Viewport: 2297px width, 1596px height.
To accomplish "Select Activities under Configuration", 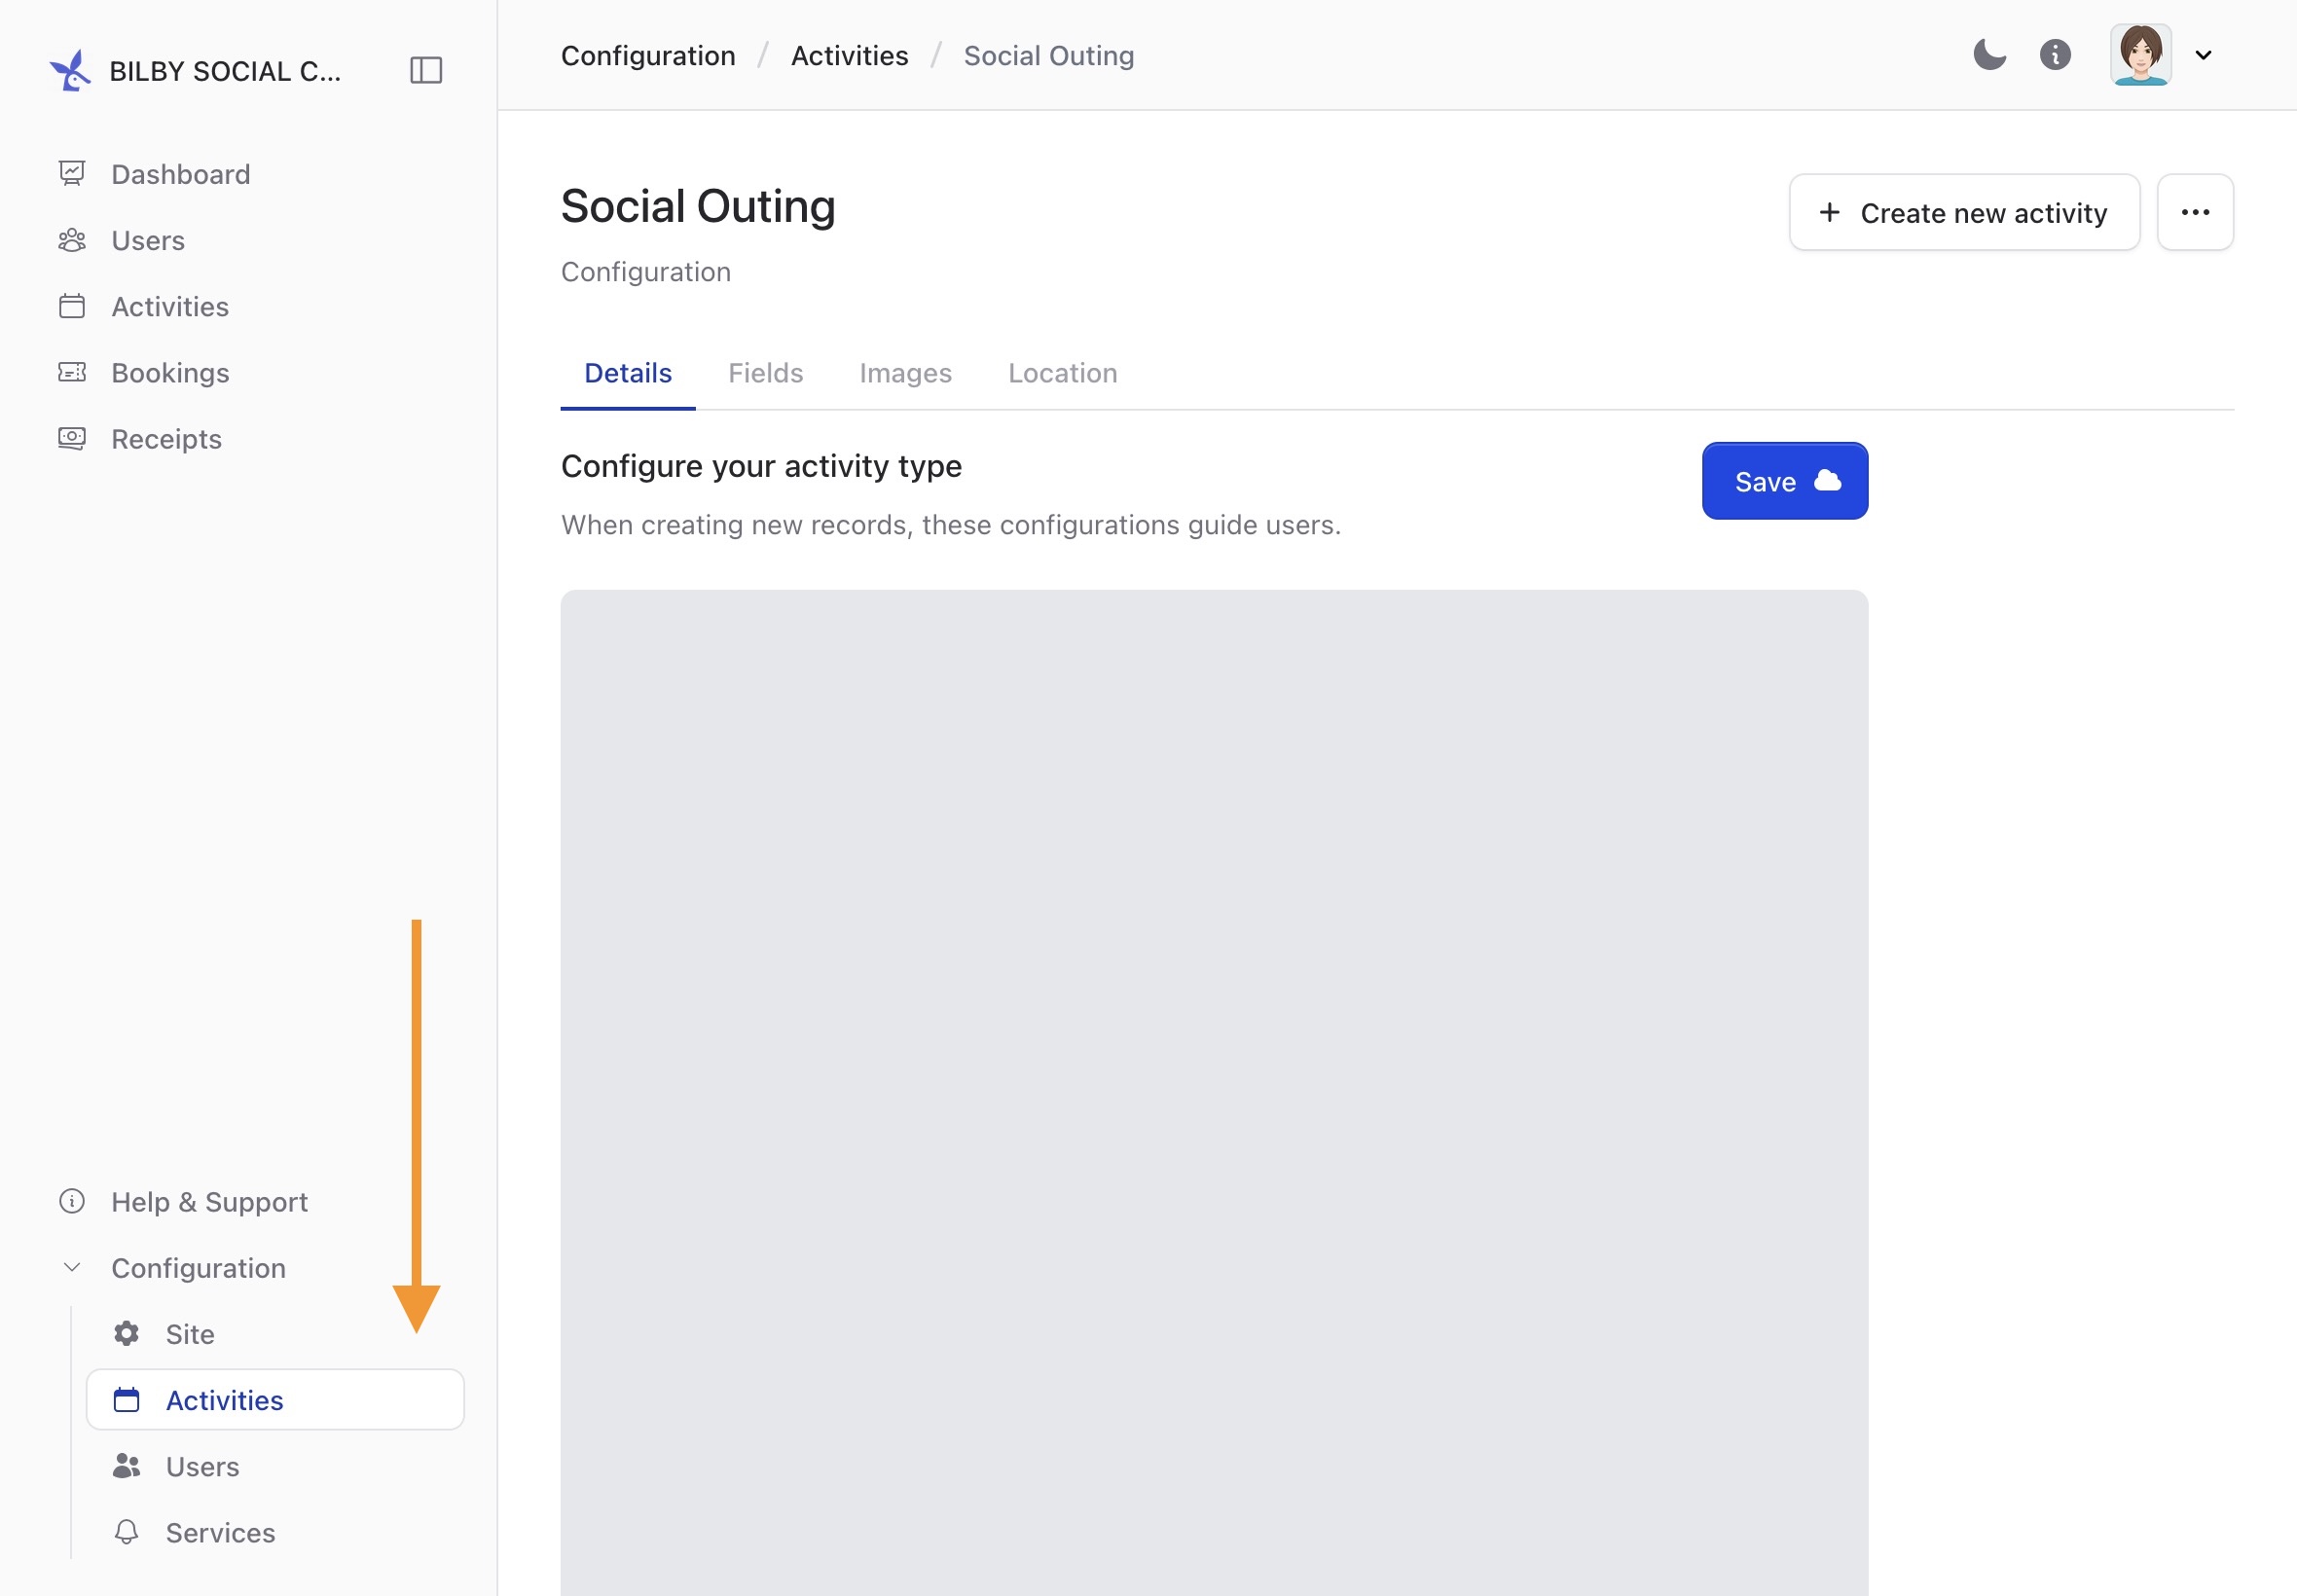I will coord(275,1399).
